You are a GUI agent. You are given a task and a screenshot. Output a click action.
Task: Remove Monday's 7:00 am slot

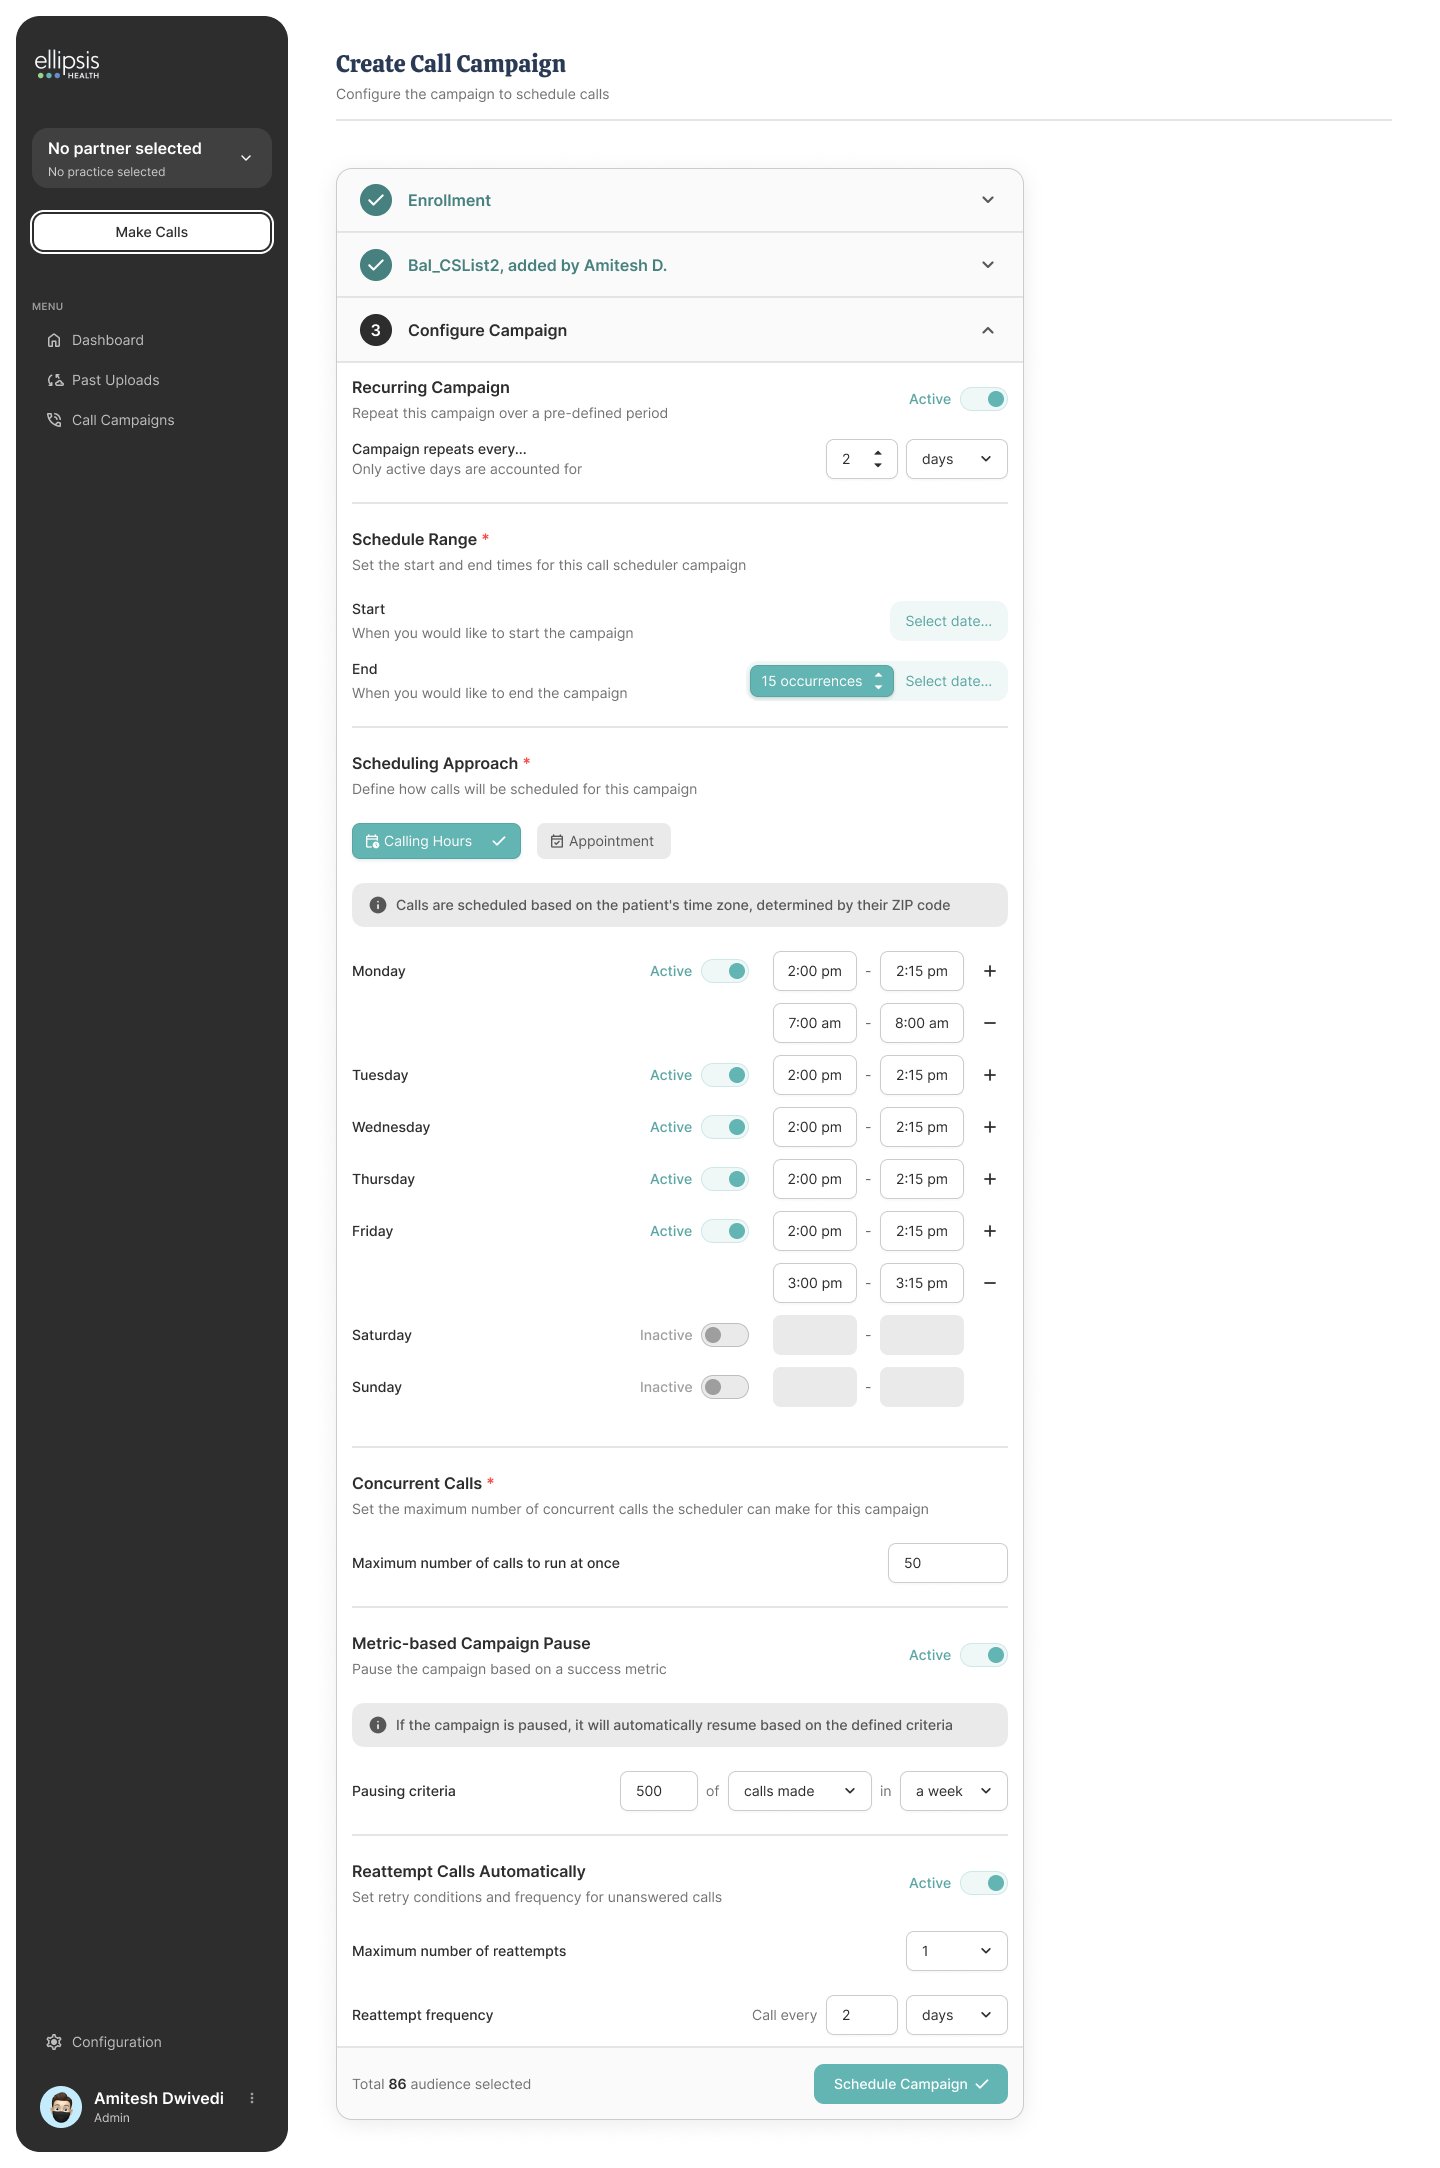click(990, 1023)
